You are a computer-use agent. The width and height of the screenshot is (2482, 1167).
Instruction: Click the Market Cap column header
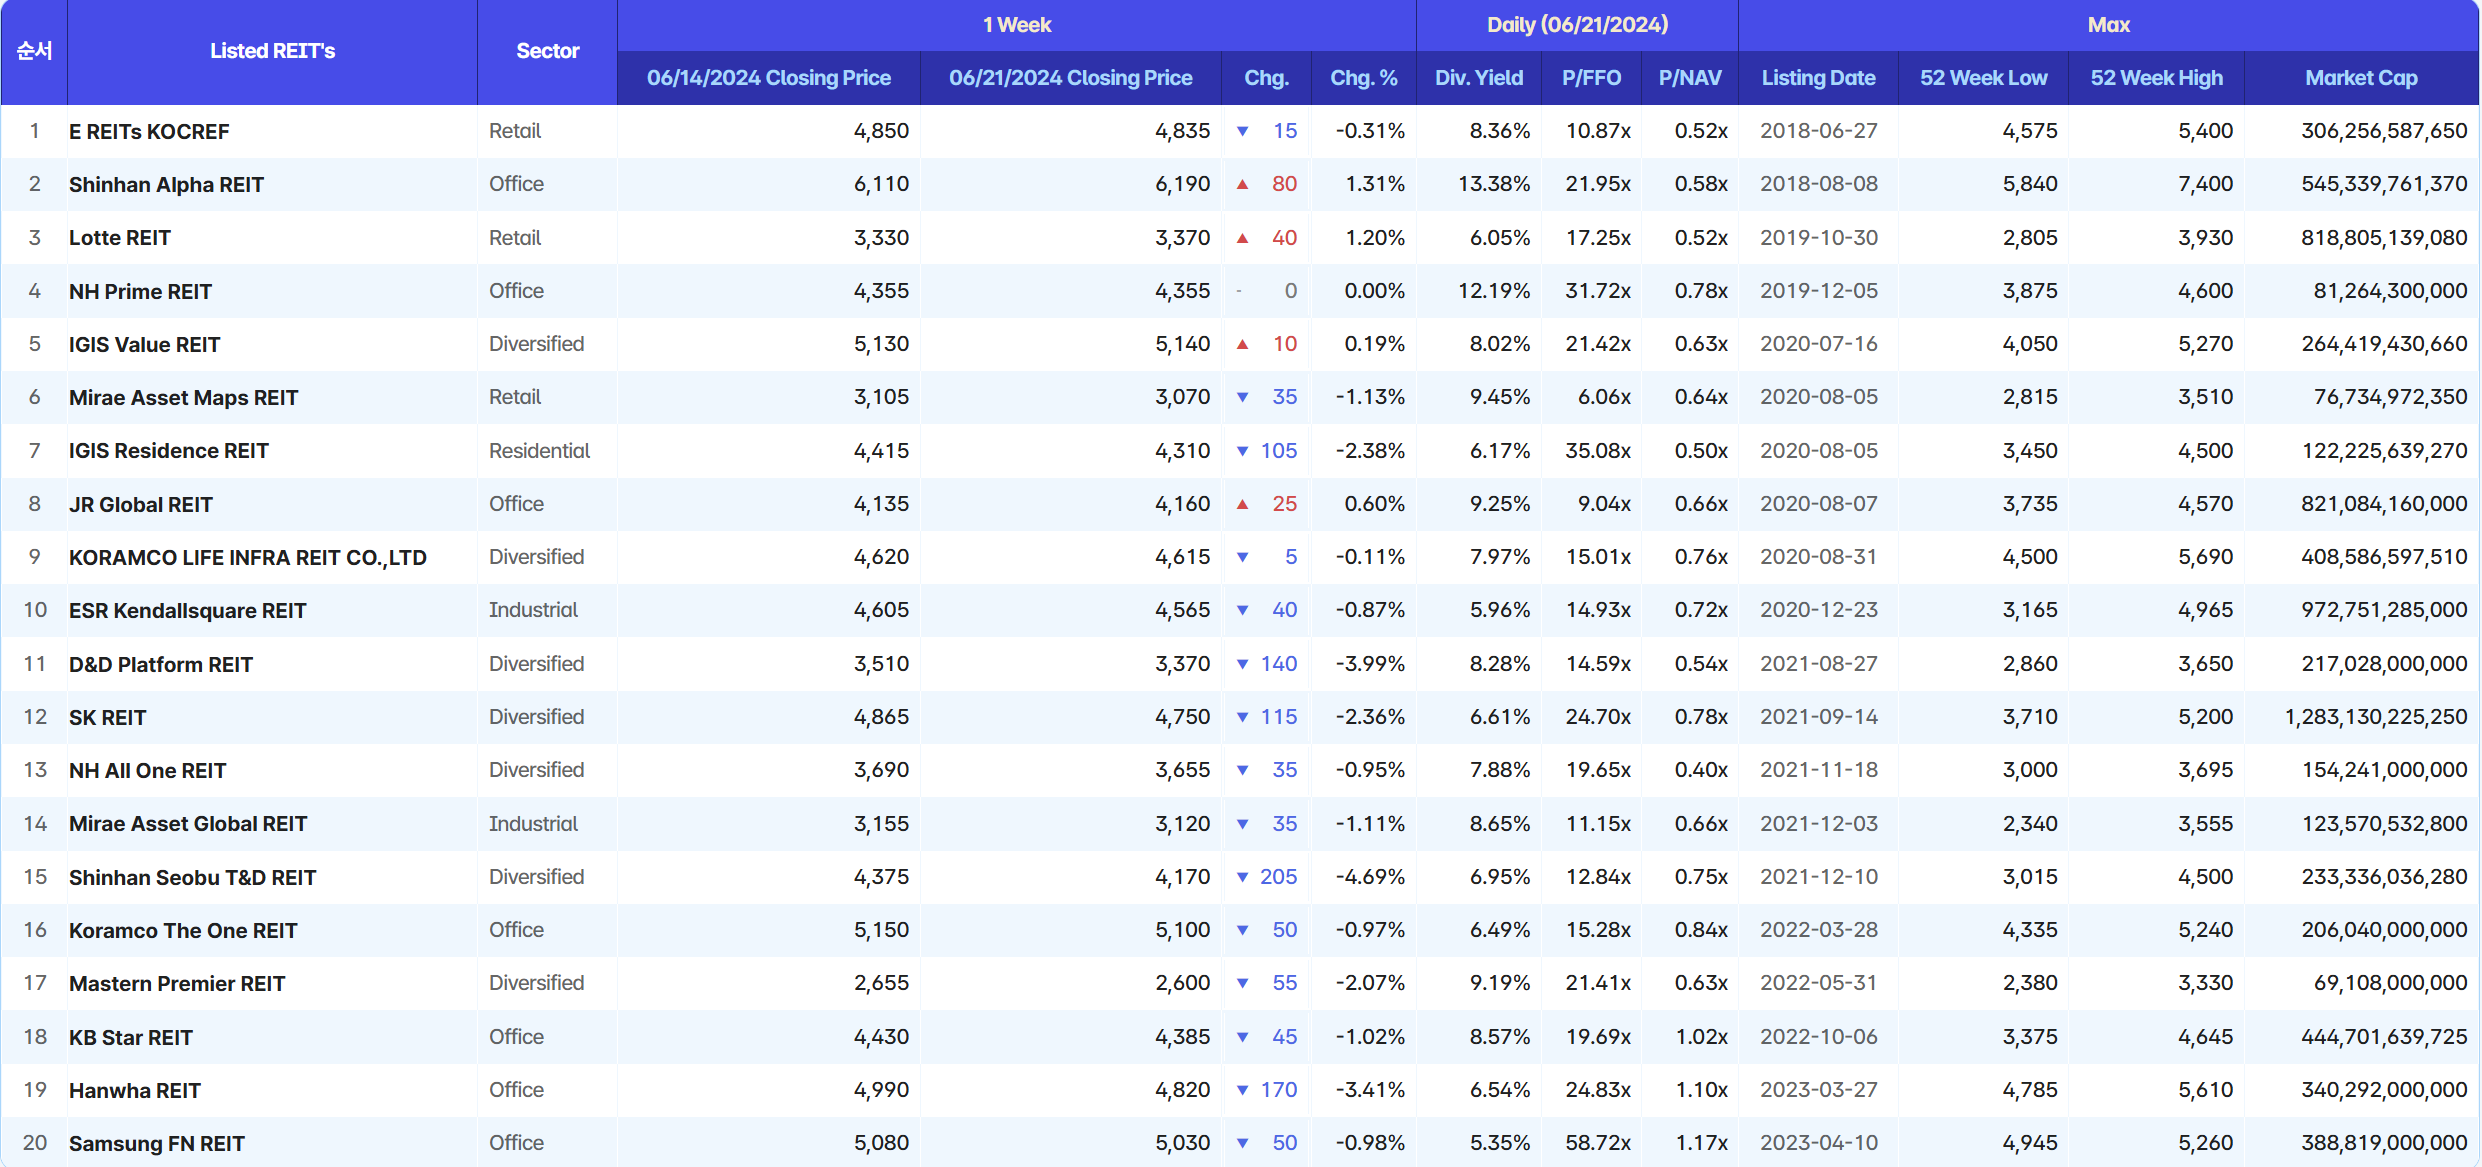click(x=2361, y=78)
